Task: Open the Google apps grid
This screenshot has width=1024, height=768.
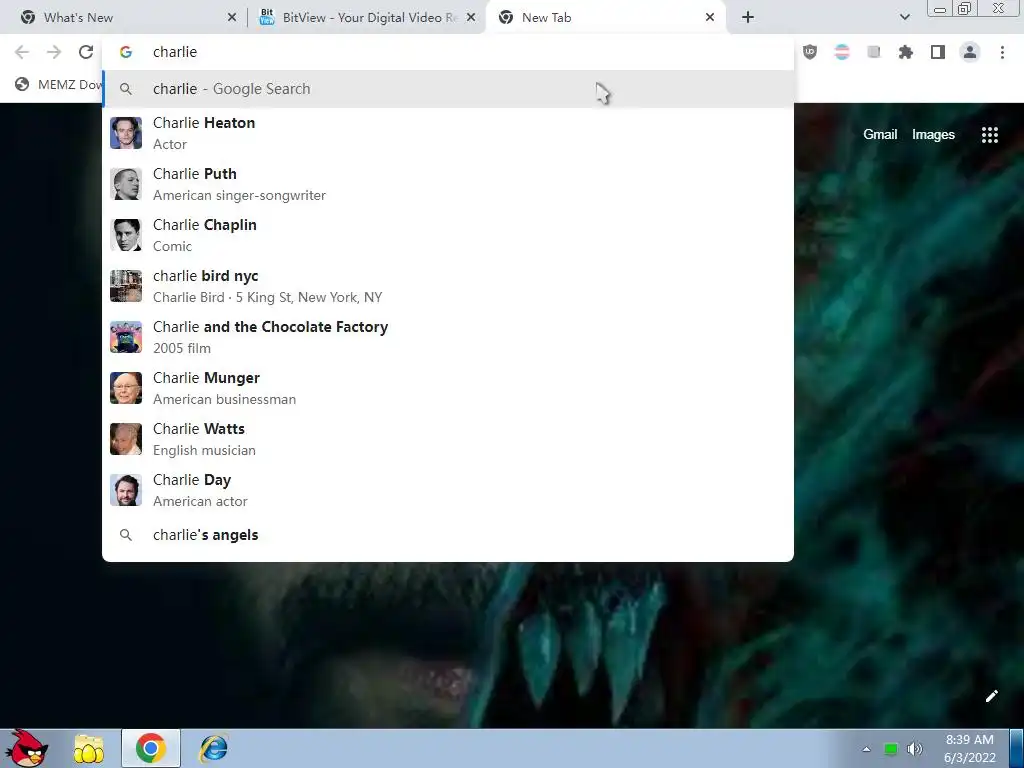Action: pos(989,135)
